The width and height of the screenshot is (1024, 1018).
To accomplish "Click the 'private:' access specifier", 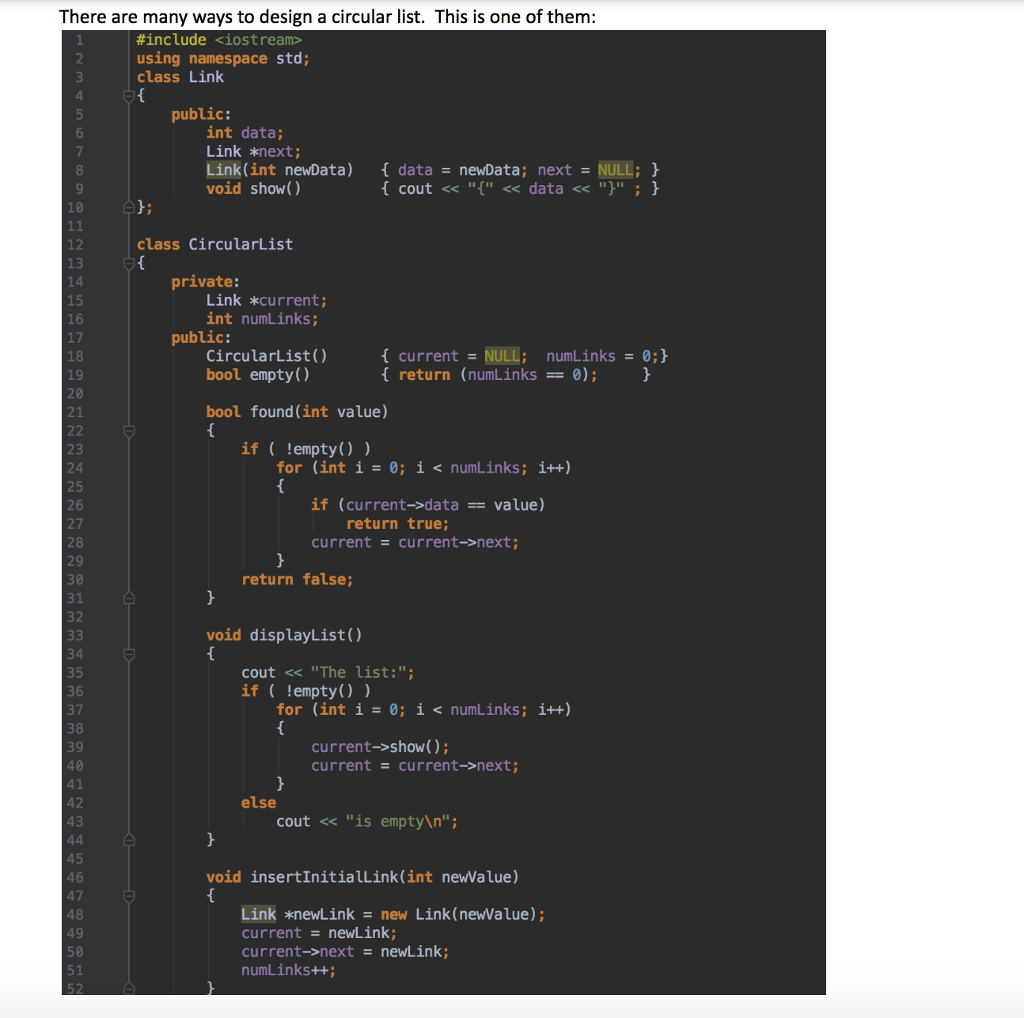I will [x=205, y=282].
